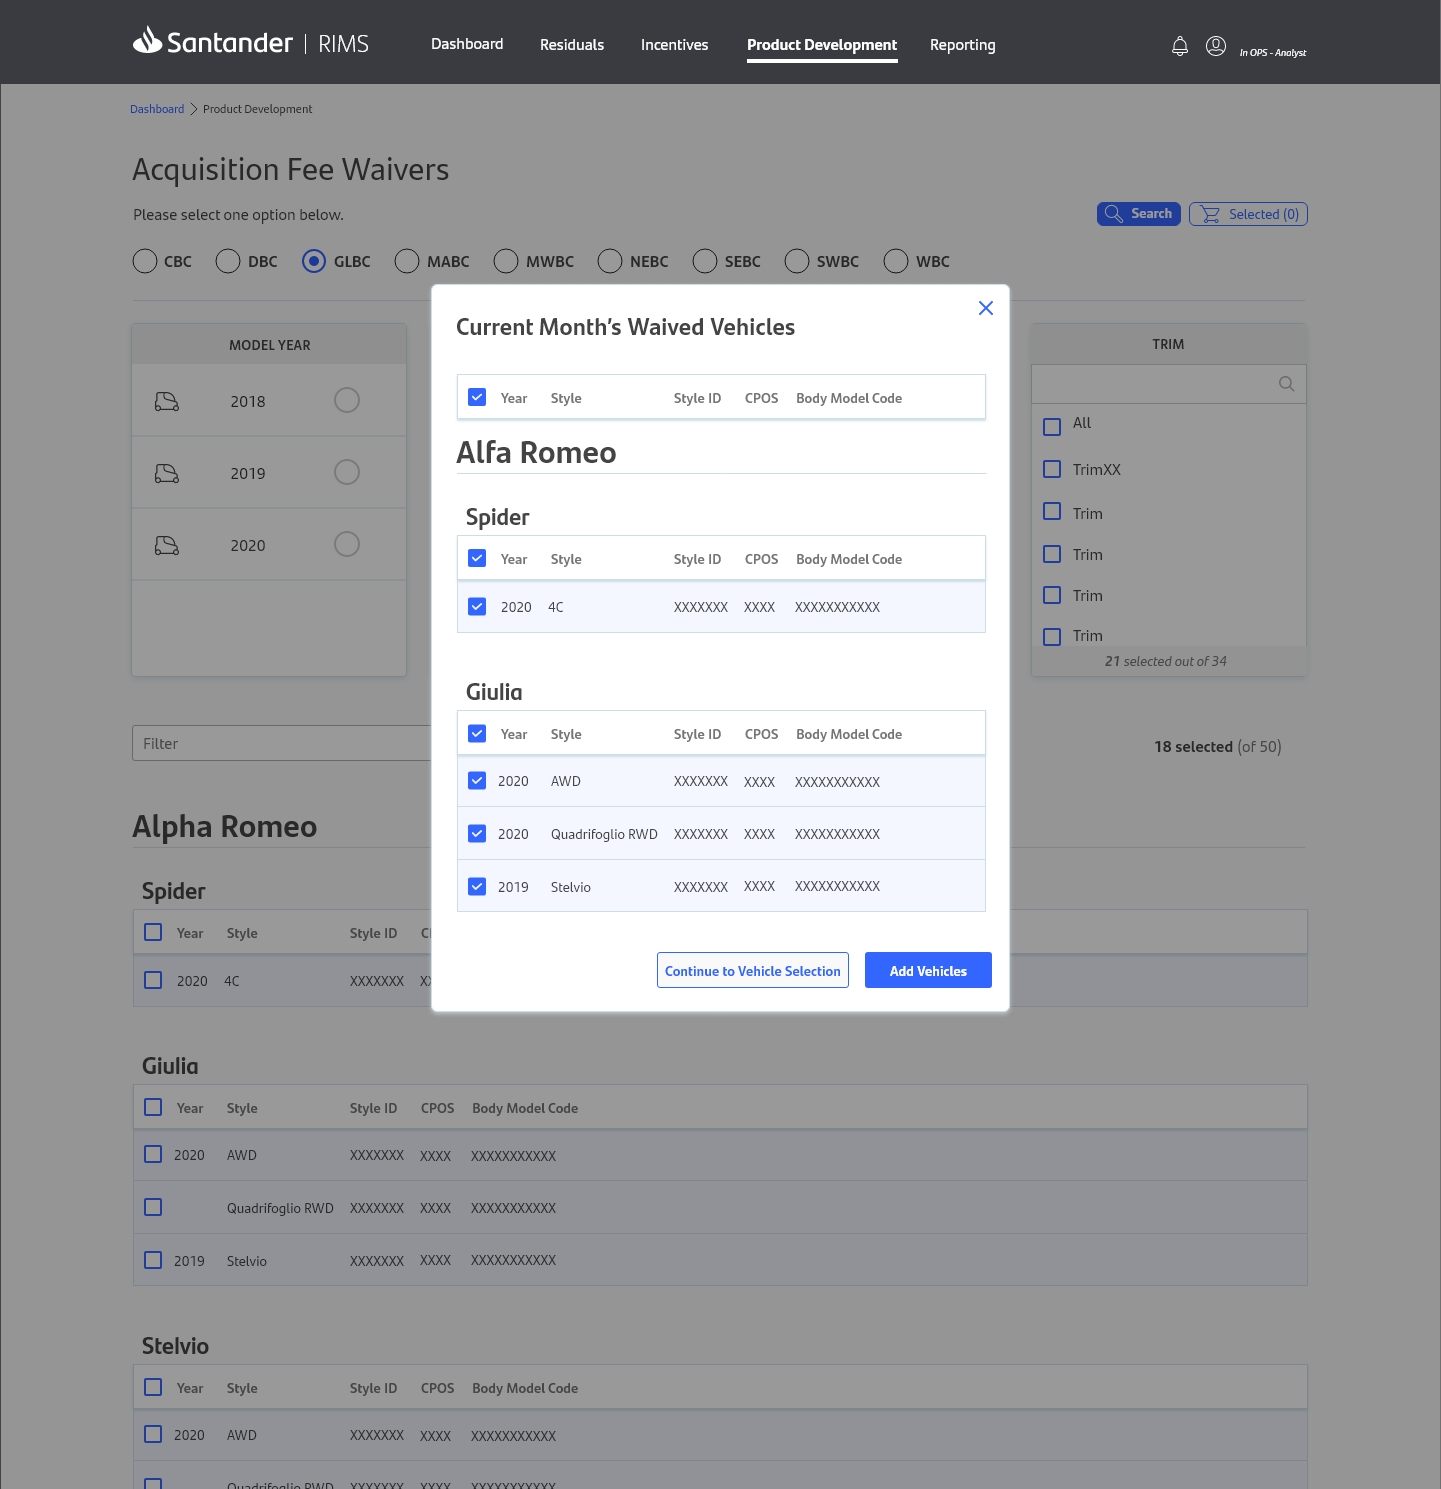This screenshot has height=1489, width=1441.
Task: Click the Add Vehicles button
Action: click(928, 970)
